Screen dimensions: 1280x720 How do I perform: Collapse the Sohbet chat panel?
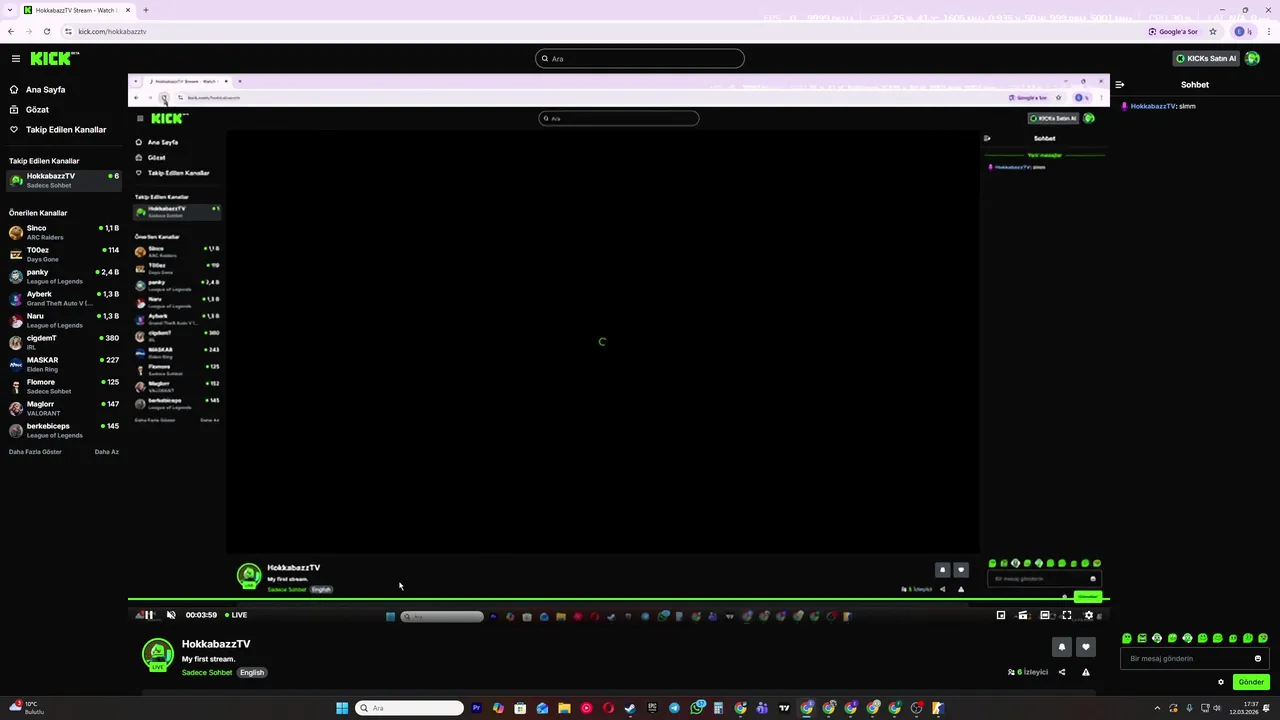1120,85
